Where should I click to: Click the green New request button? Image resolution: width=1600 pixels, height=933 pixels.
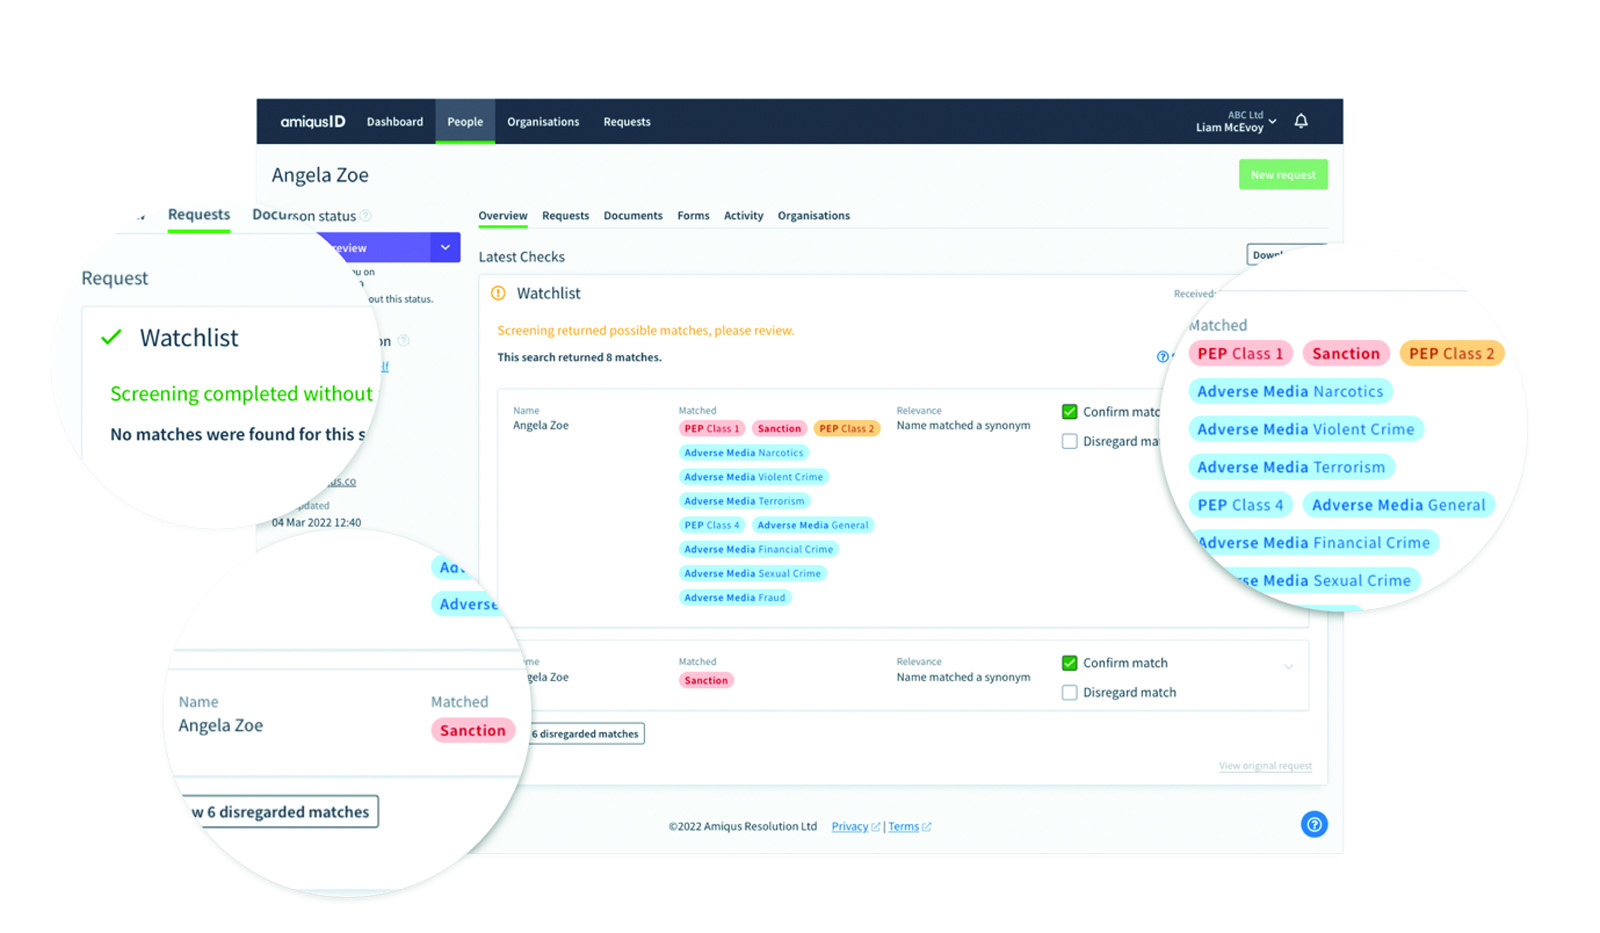click(x=1282, y=175)
